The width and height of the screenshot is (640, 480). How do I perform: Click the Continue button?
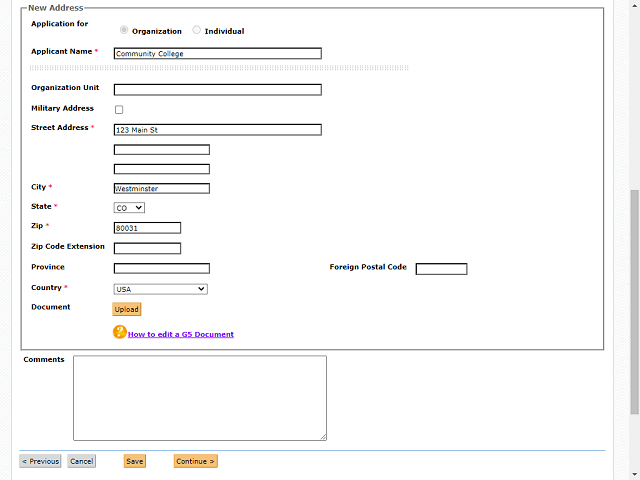196,461
